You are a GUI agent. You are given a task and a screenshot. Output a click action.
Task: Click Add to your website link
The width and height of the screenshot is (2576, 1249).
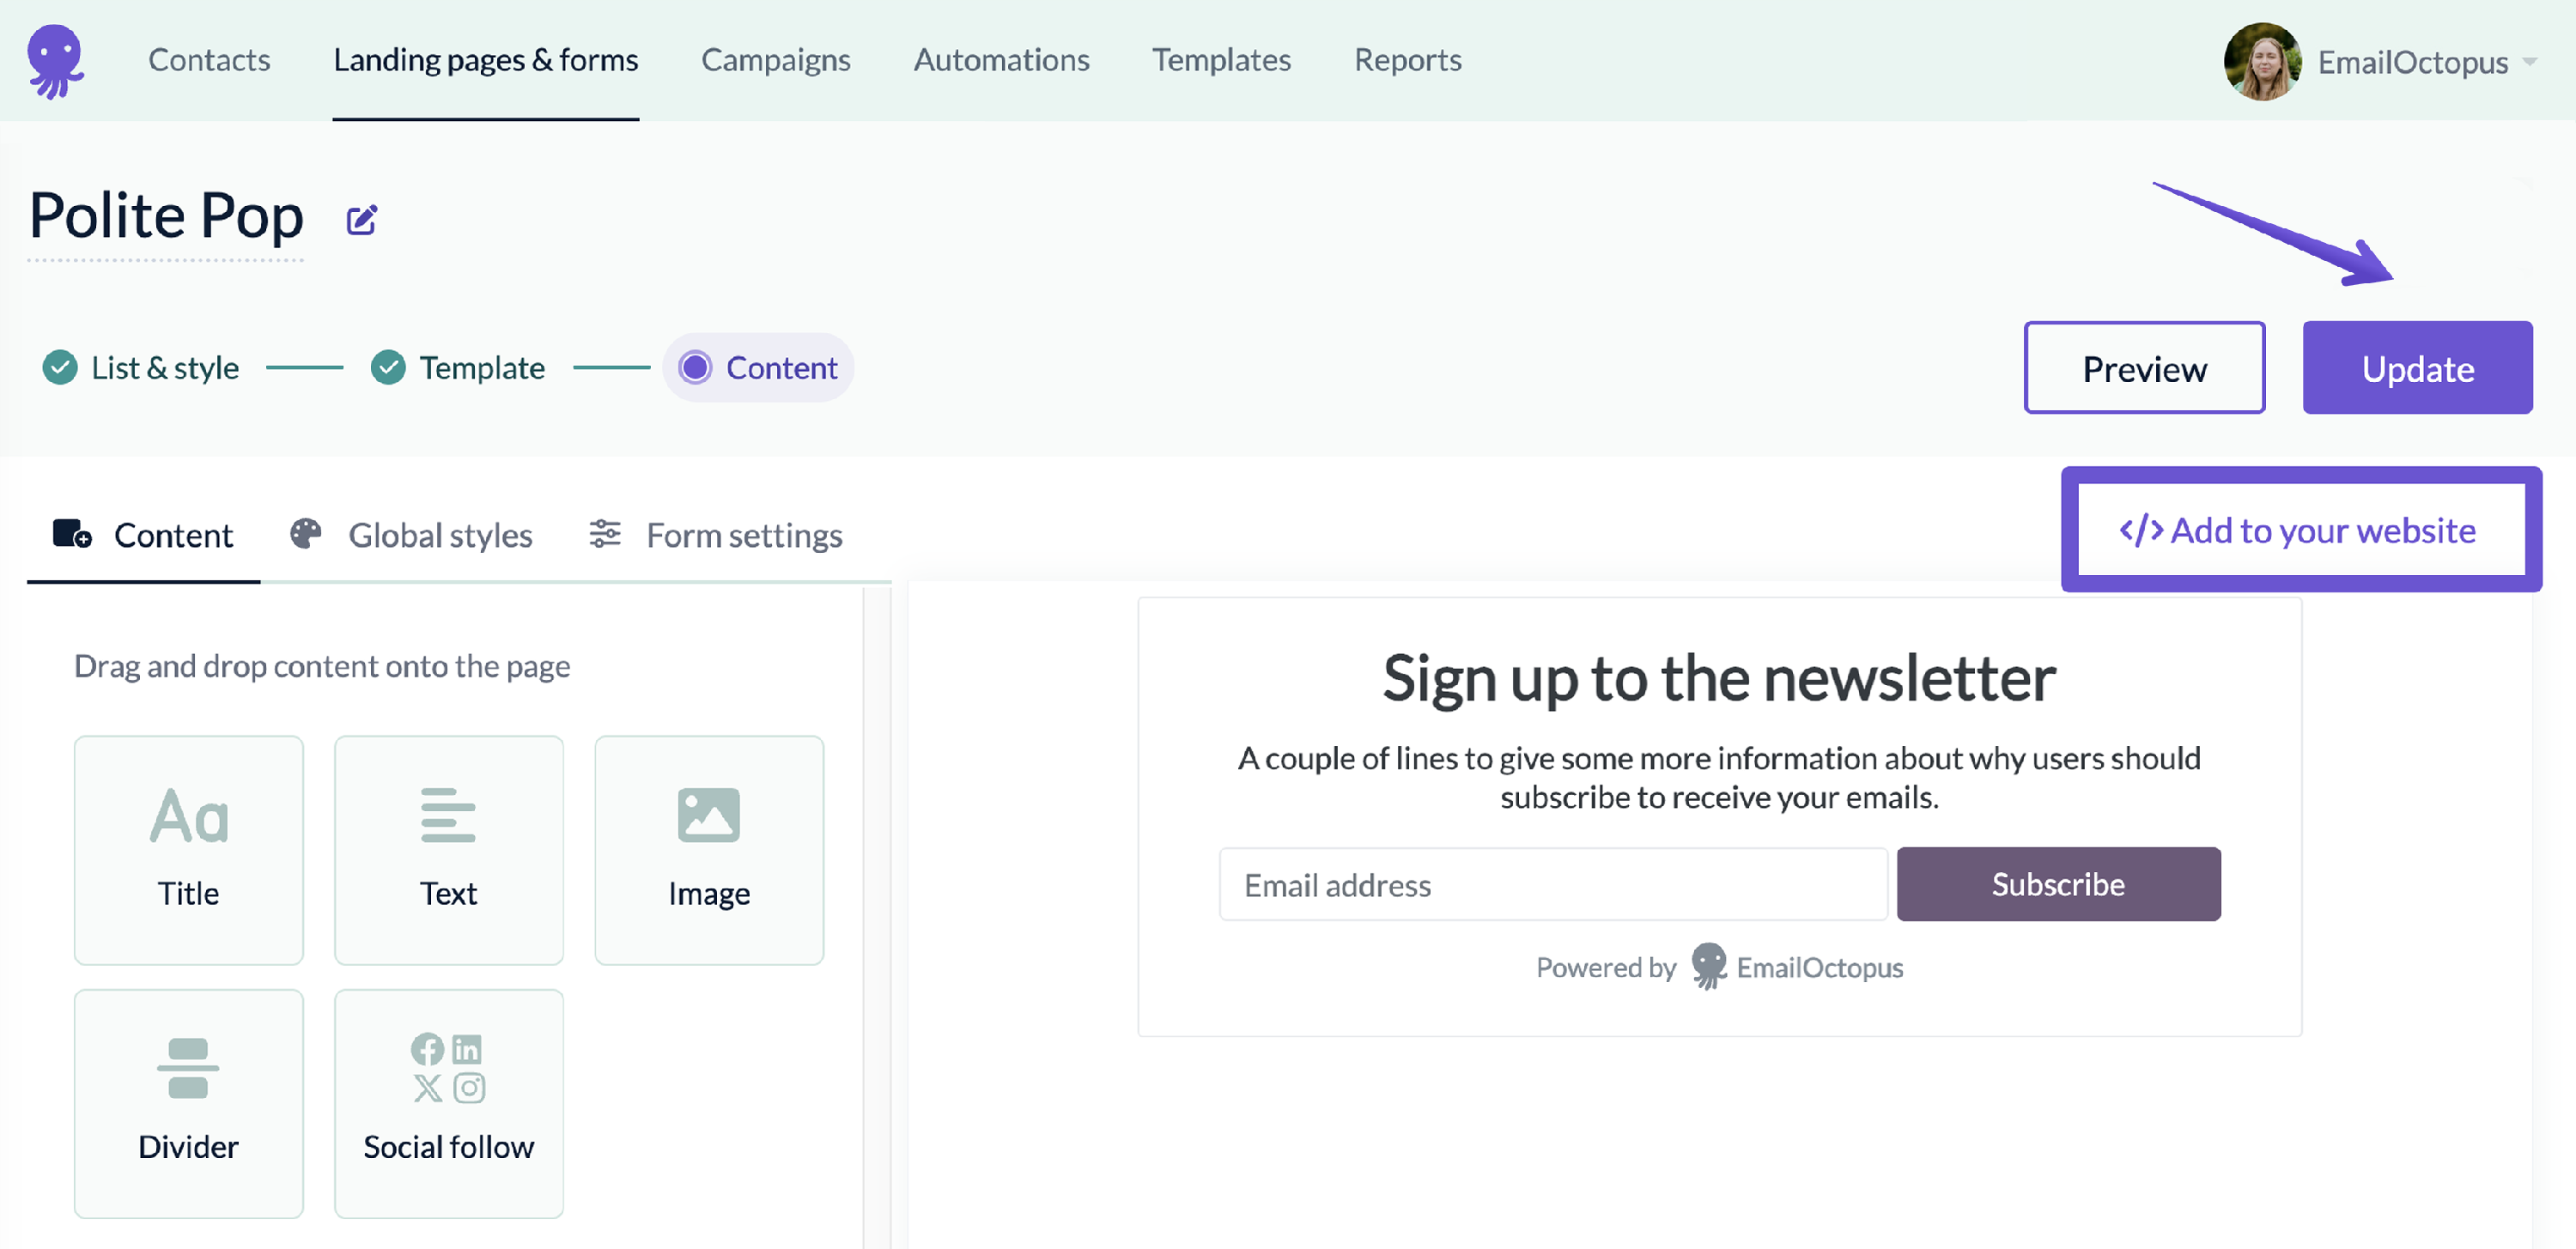[2299, 530]
